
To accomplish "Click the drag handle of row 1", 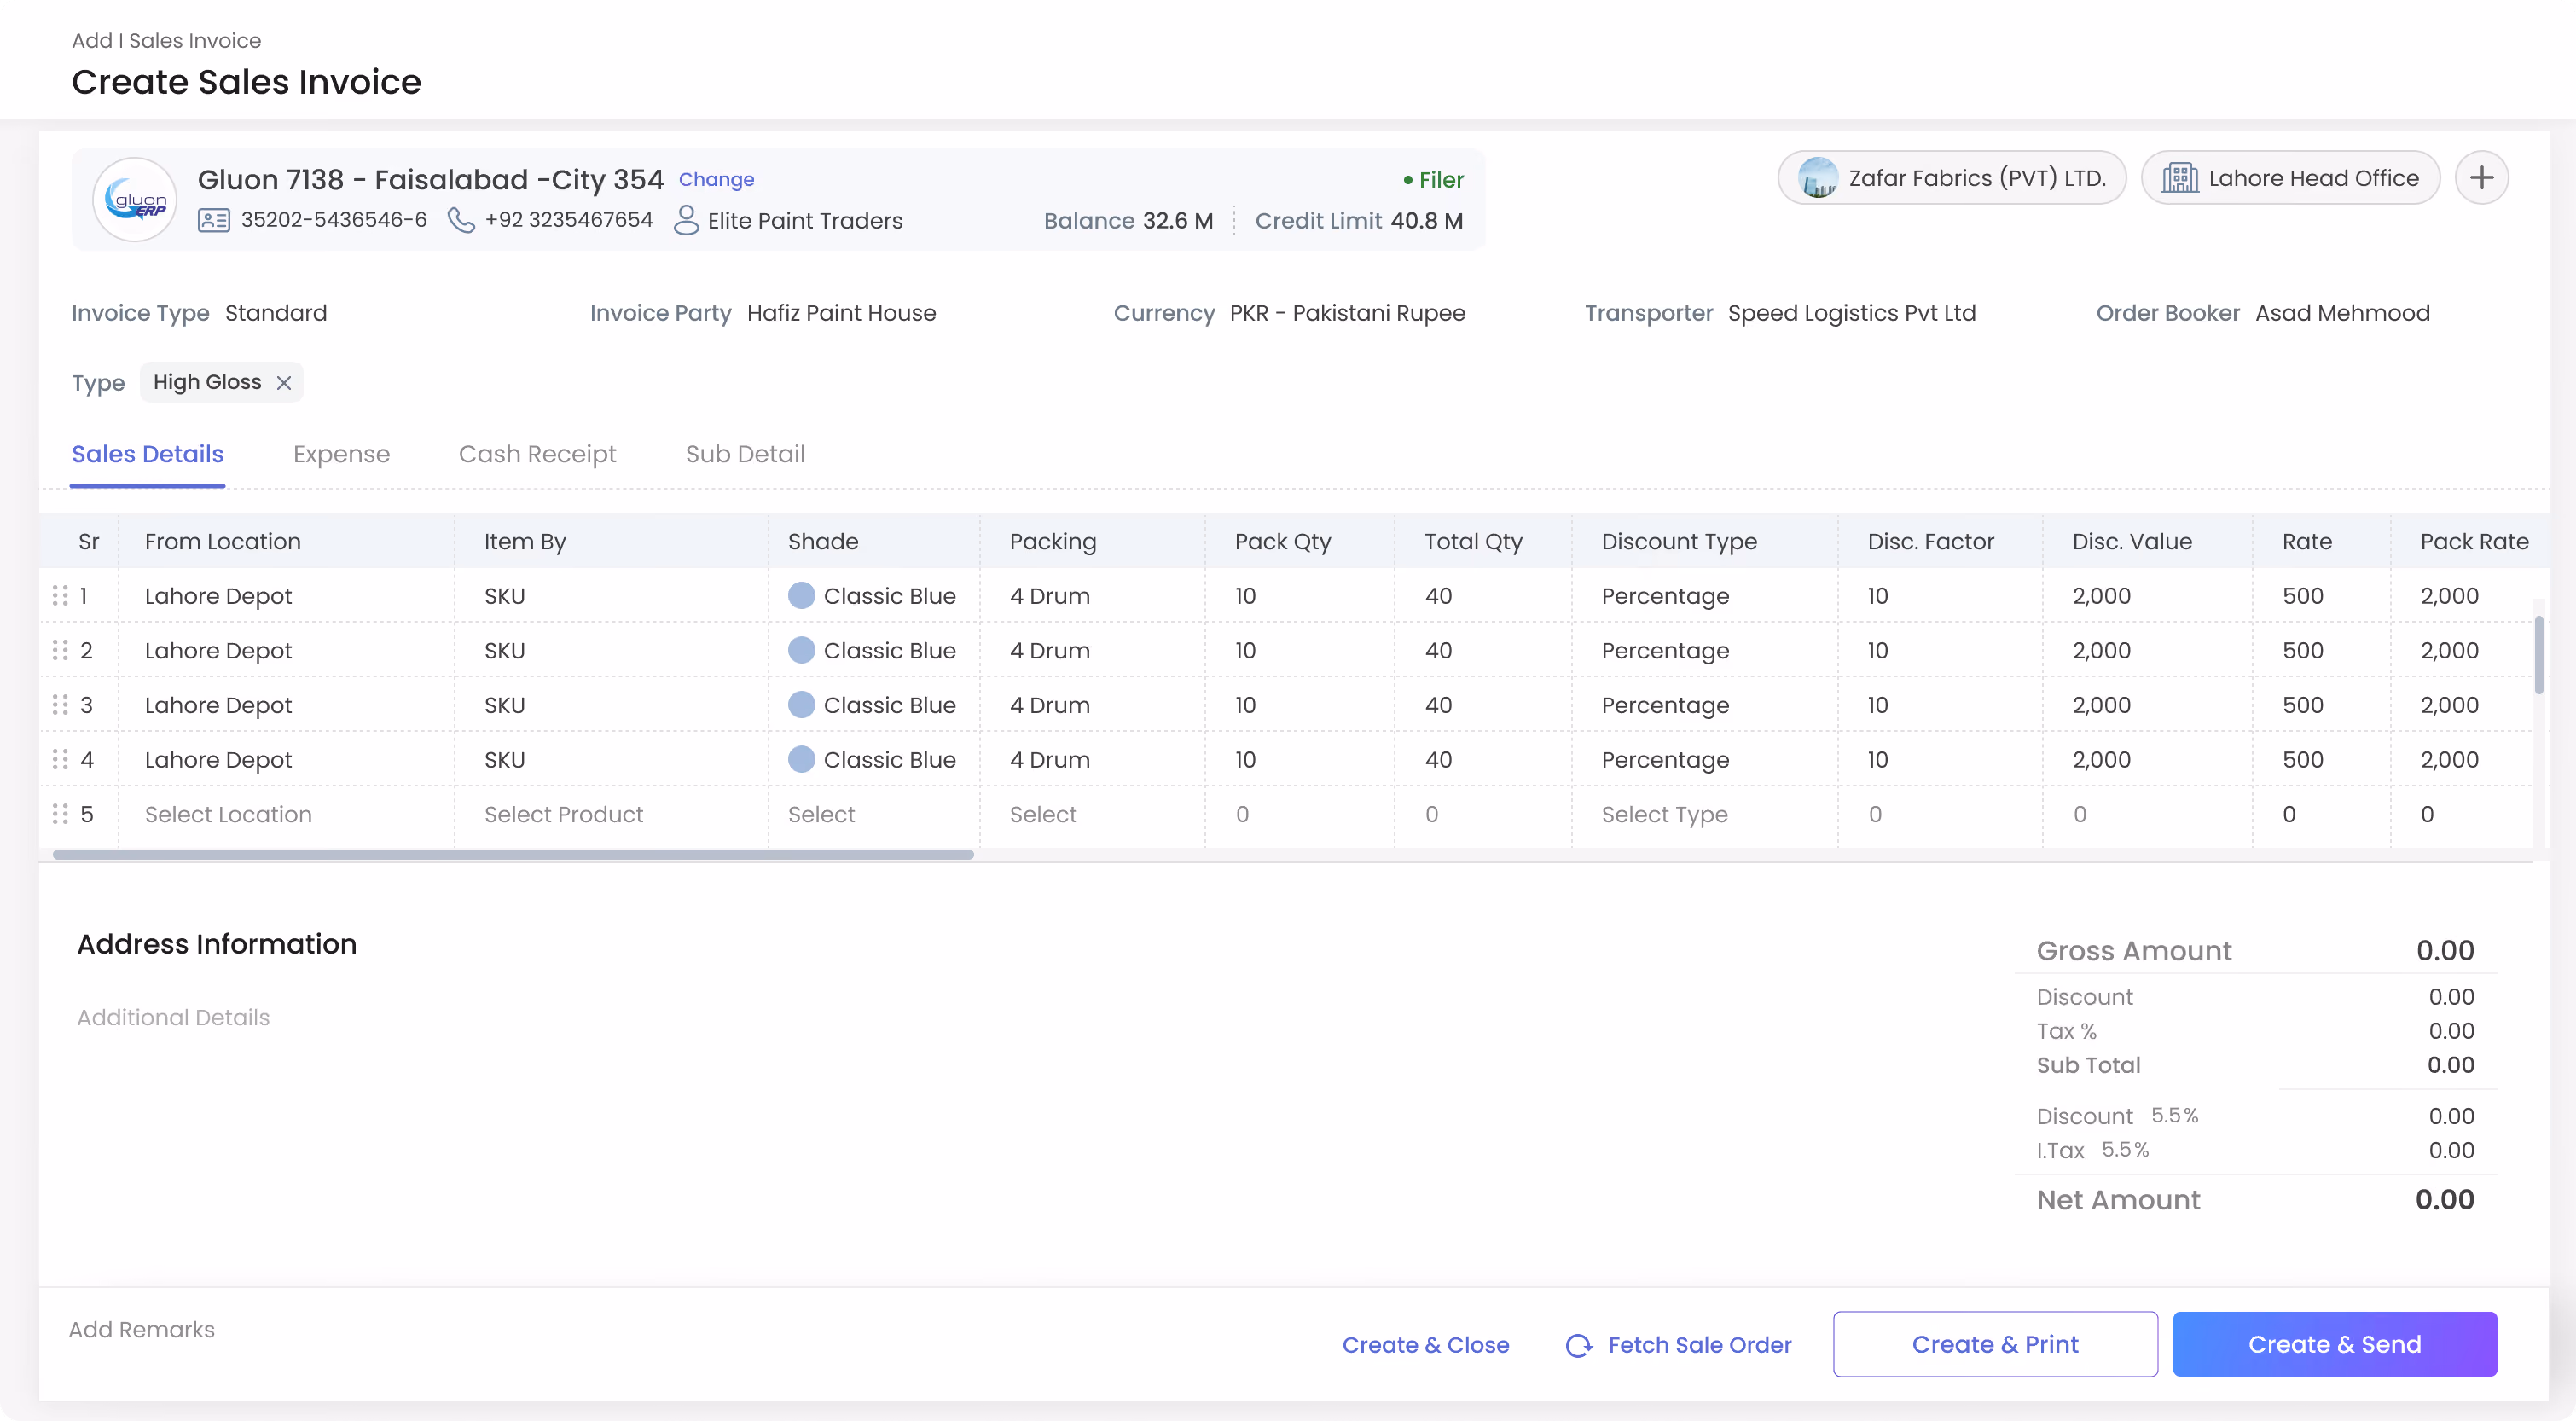I will (x=60, y=596).
